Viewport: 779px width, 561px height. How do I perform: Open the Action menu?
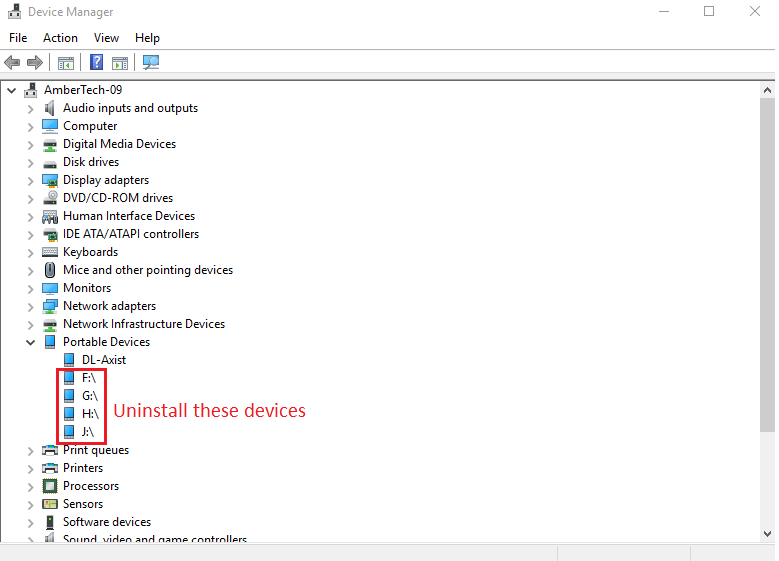click(60, 38)
